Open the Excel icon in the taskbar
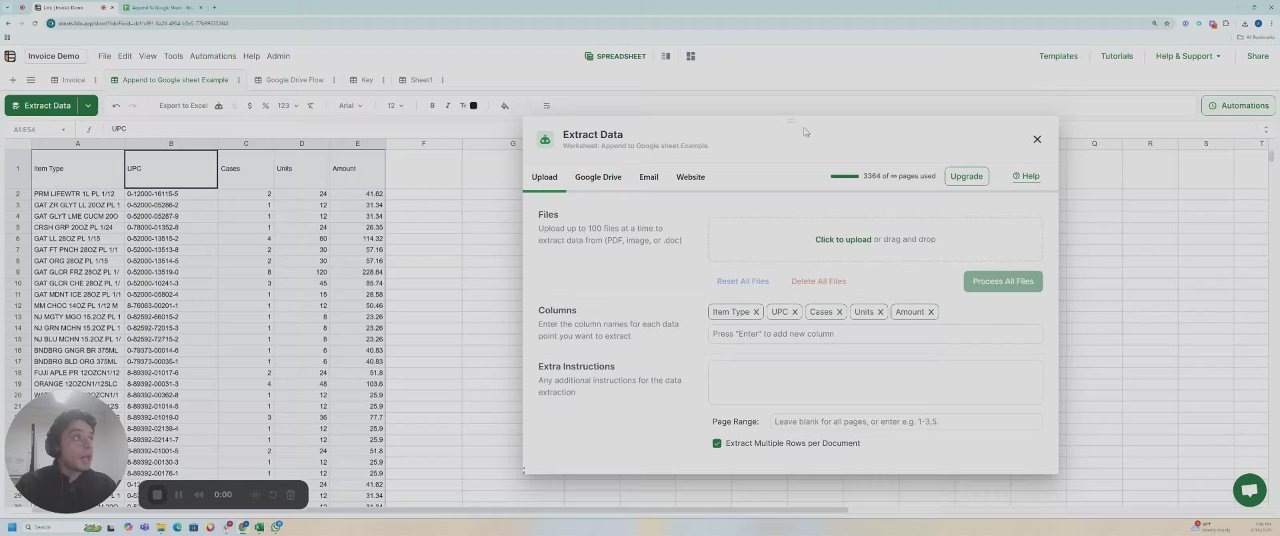The height and width of the screenshot is (536, 1280). click(260, 527)
